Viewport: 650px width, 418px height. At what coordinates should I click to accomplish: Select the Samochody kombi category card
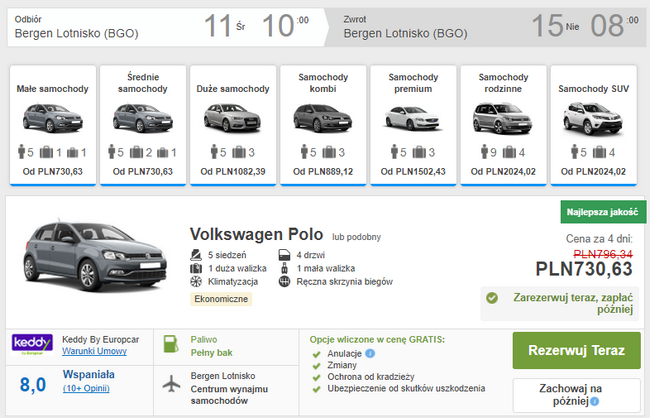tap(323, 125)
